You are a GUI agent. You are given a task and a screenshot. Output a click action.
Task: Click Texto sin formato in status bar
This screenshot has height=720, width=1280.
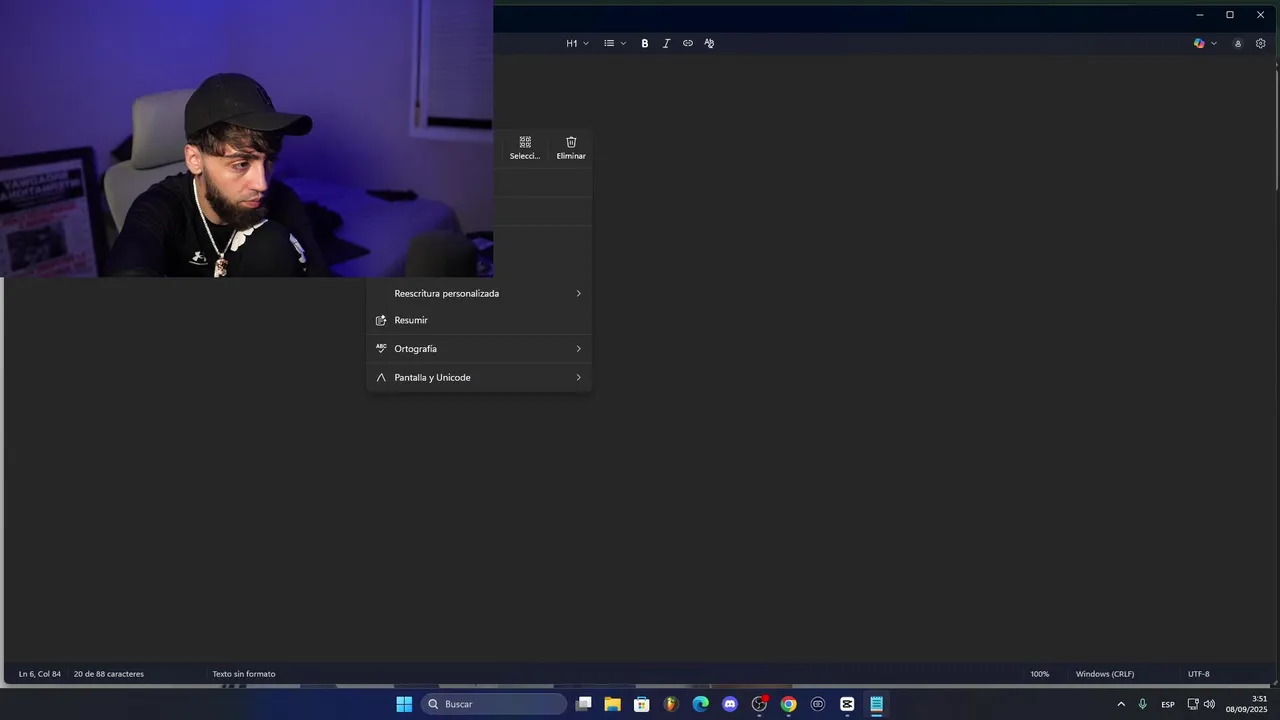[x=244, y=674]
